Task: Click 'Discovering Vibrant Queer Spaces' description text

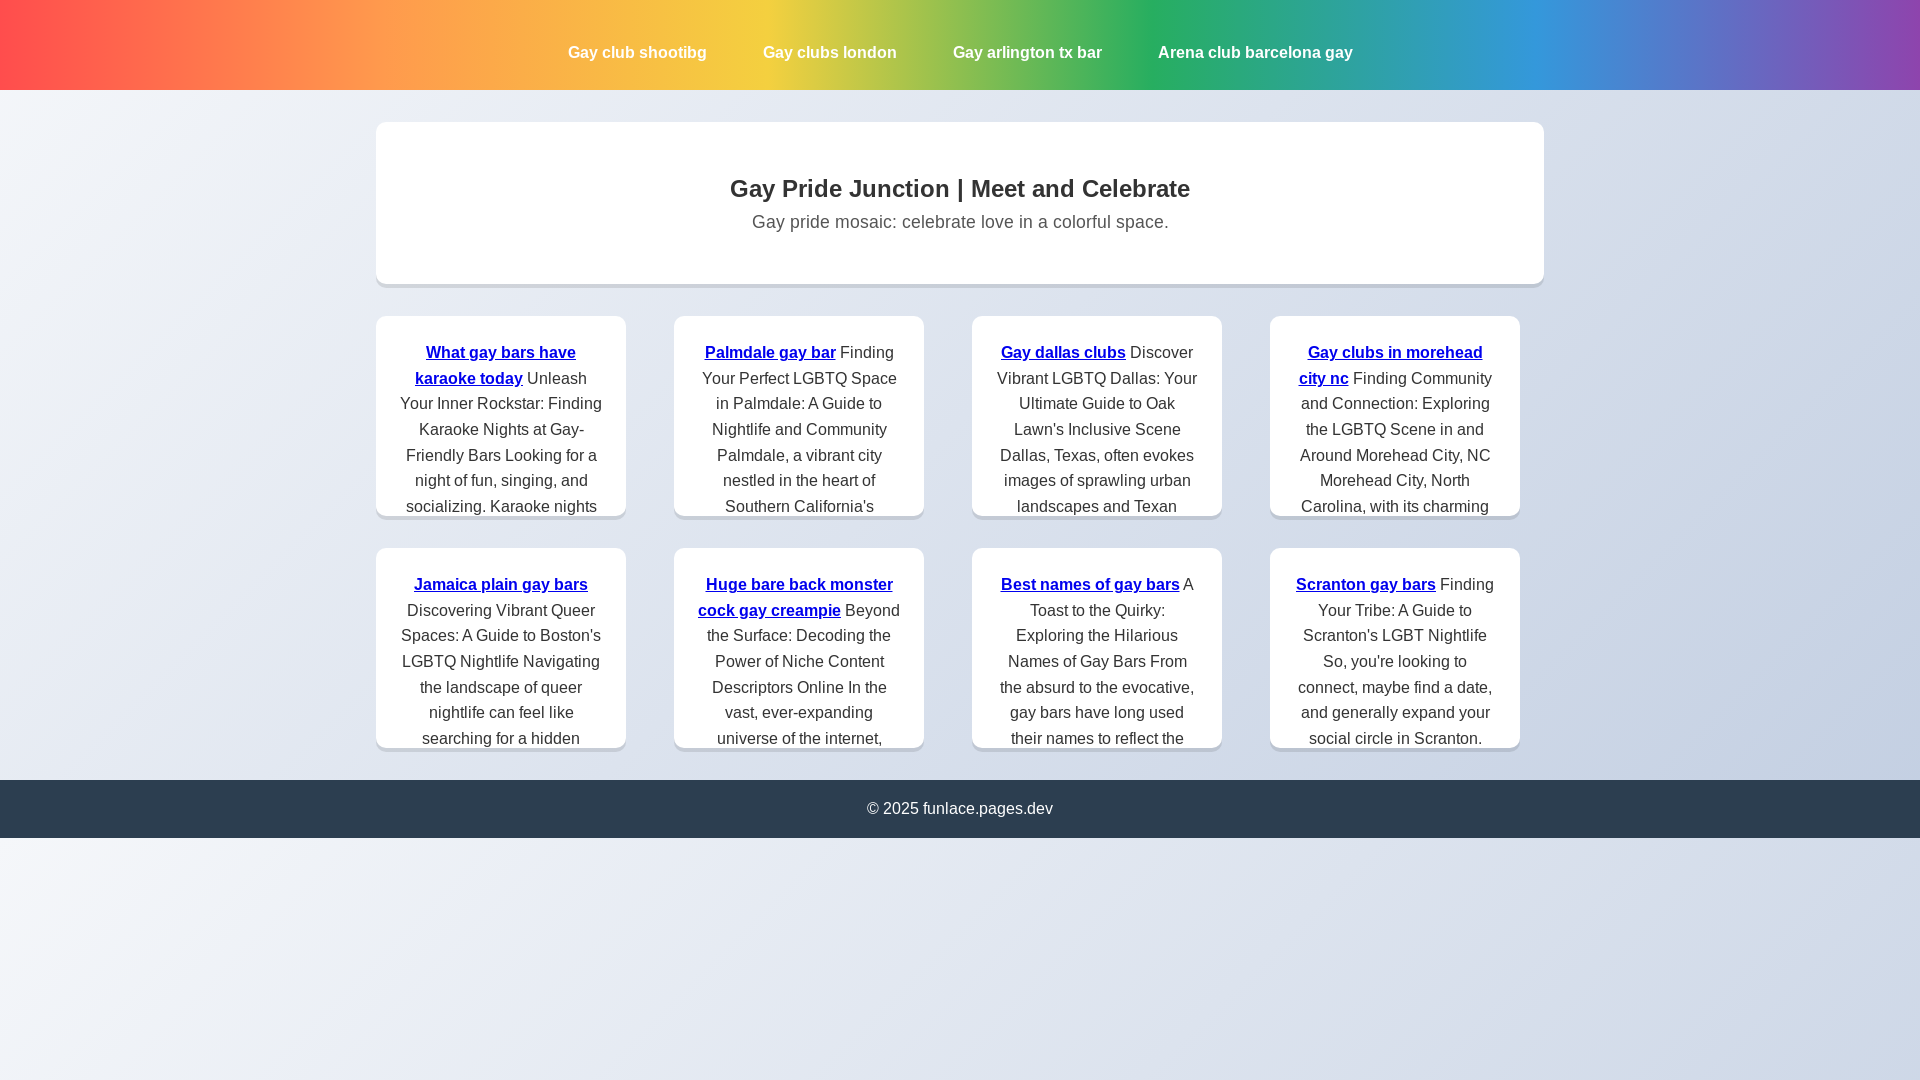Action: 501,674
